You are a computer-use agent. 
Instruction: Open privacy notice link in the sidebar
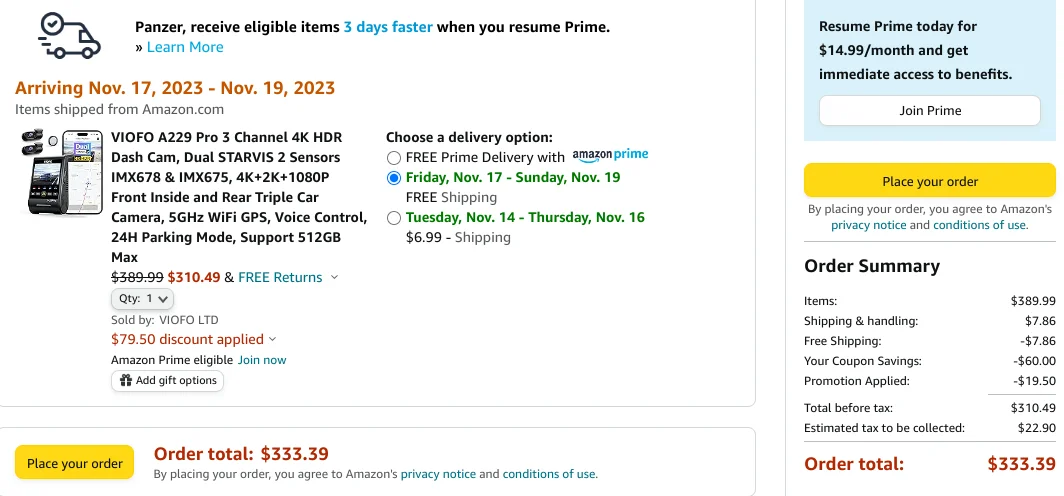pos(869,225)
